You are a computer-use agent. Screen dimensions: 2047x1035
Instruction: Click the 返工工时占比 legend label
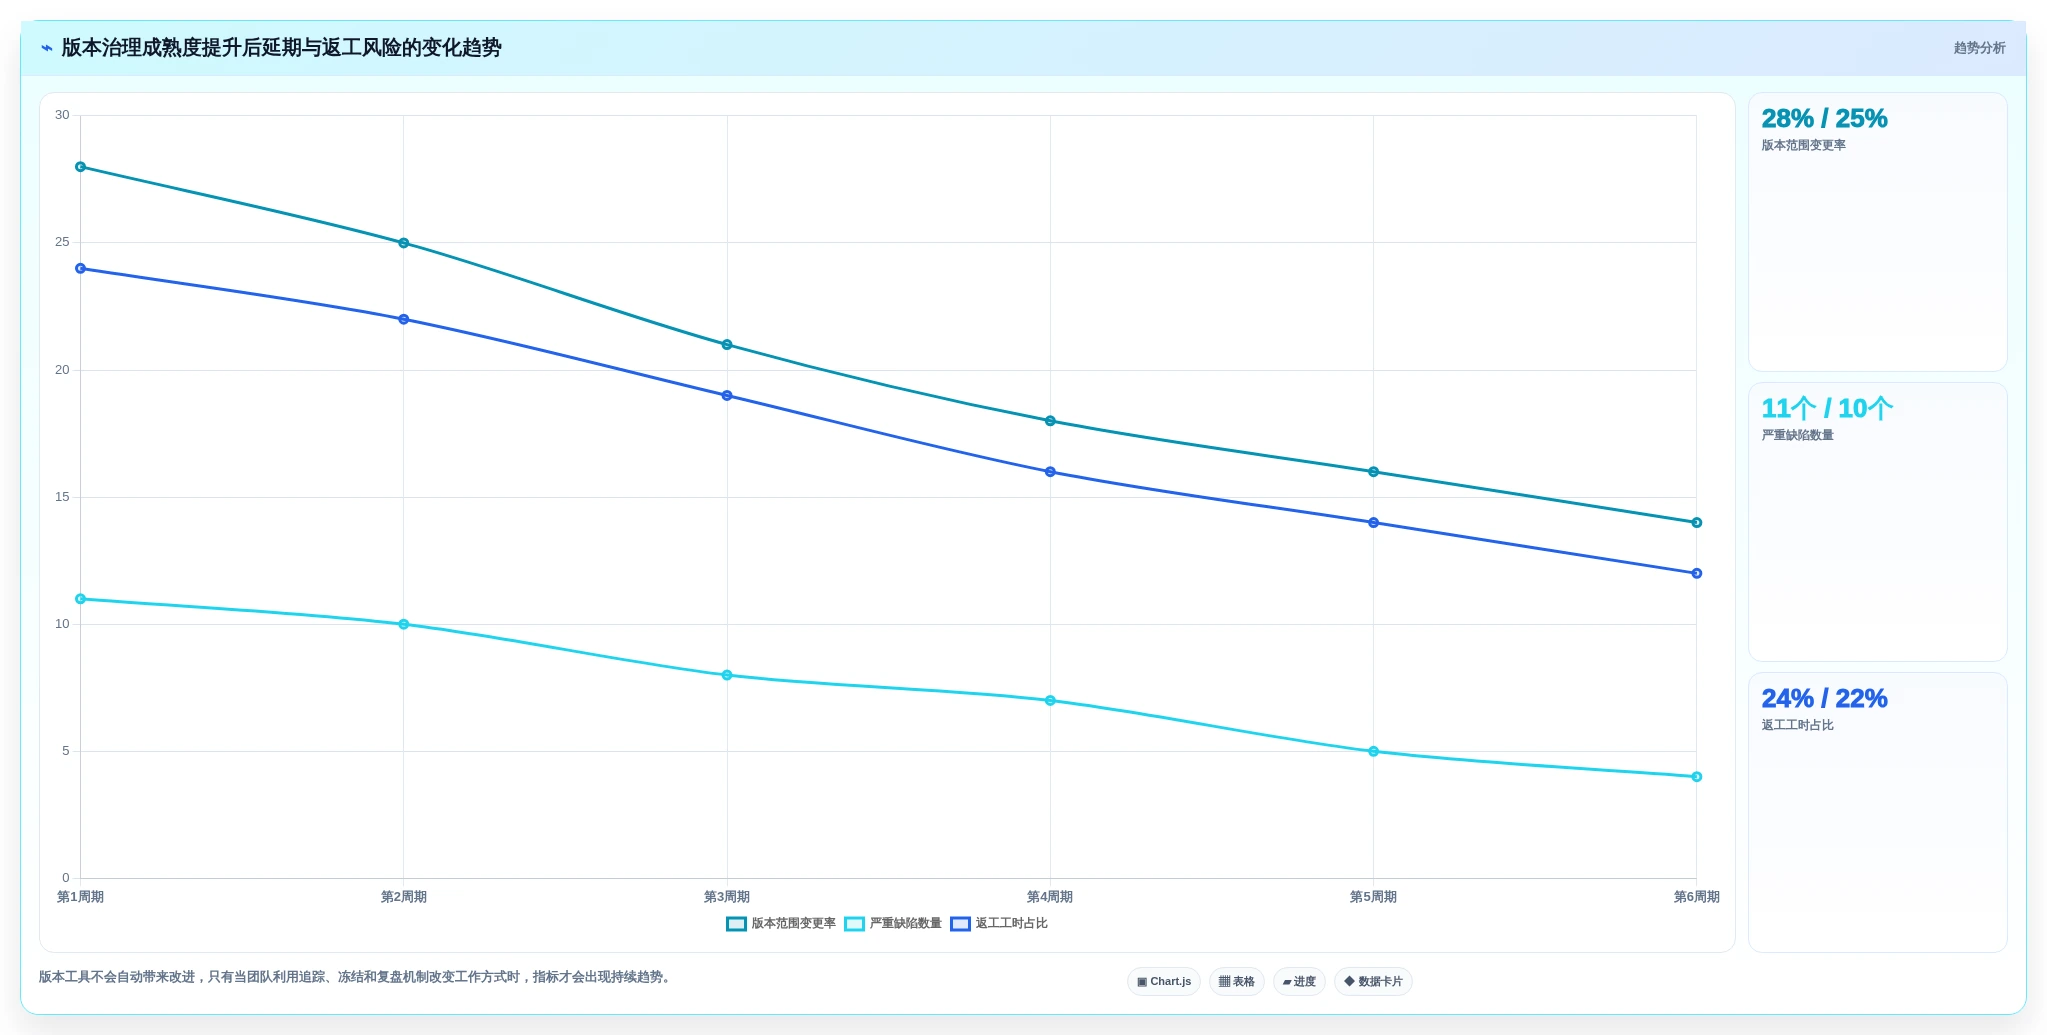point(1012,924)
